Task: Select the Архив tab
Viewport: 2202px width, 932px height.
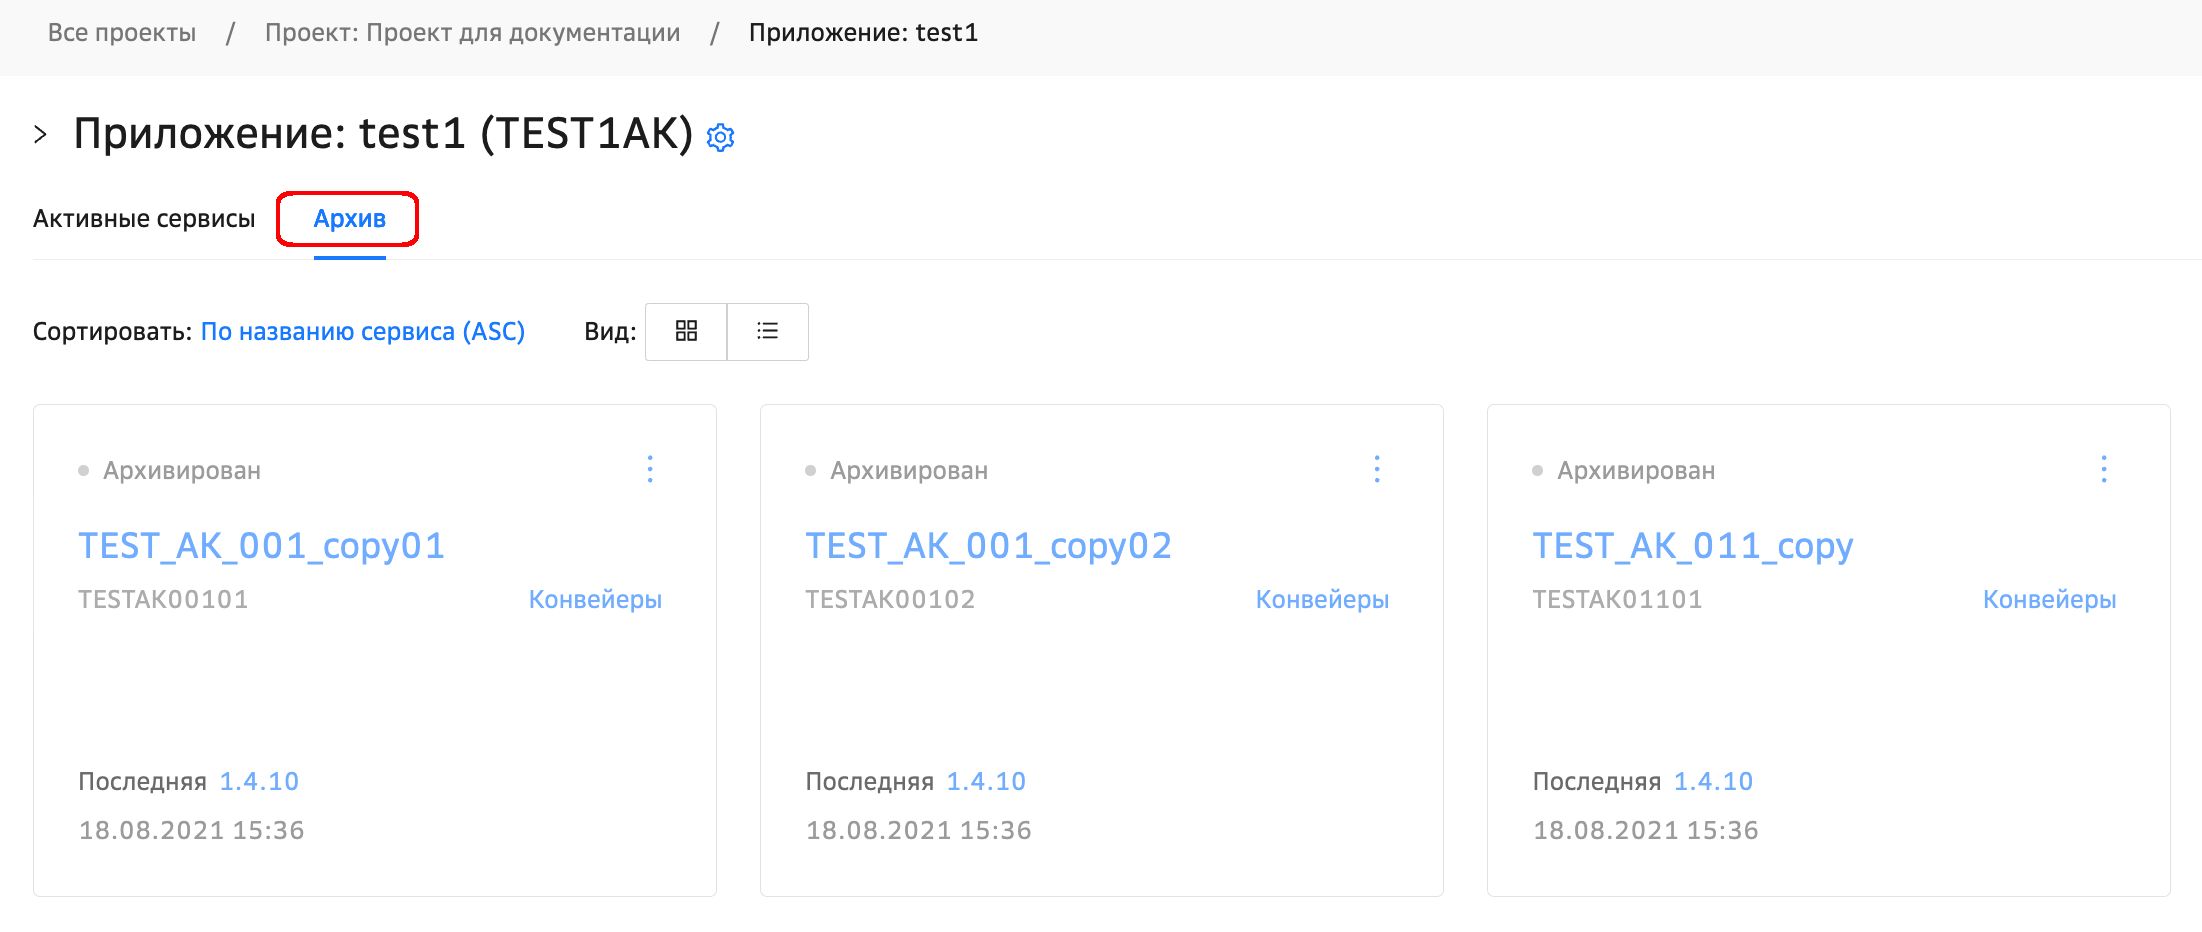Action: (x=349, y=219)
